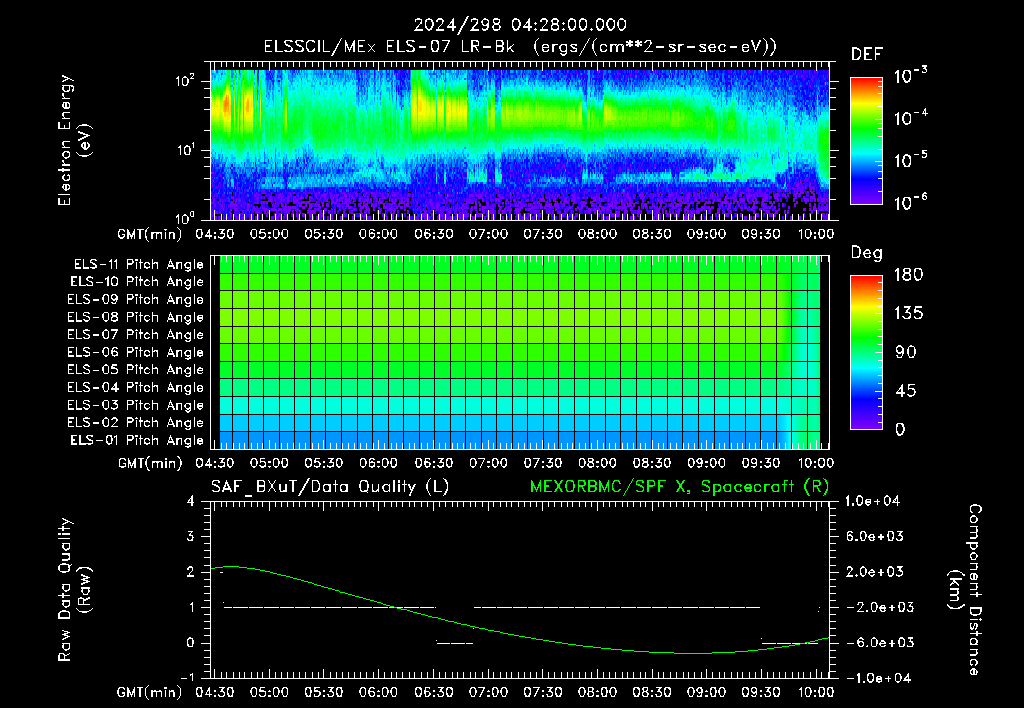Select the ELS-07 Pitch Angle row label
Screen dimensions: 1024x708
point(135,334)
